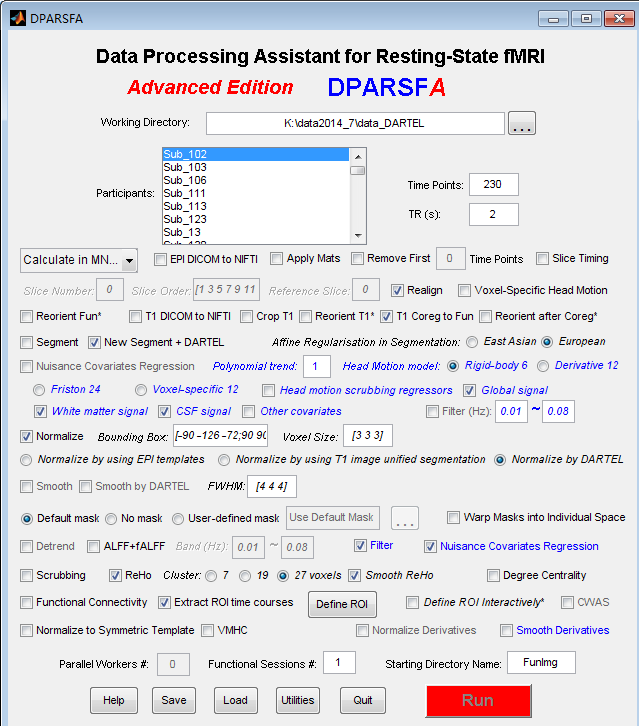Screen dimensions: 639x726
Task: Enable EPI DICOM to NIFTI checkbox
Action: 160,259
